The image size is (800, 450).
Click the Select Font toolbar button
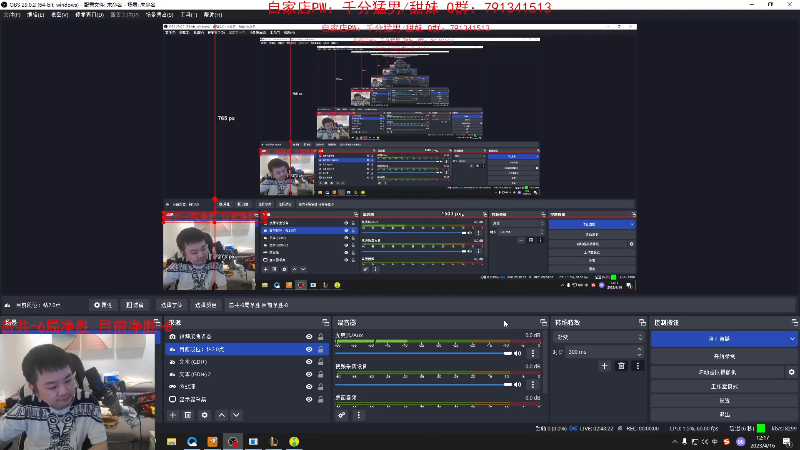pyautogui.click(x=171, y=305)
